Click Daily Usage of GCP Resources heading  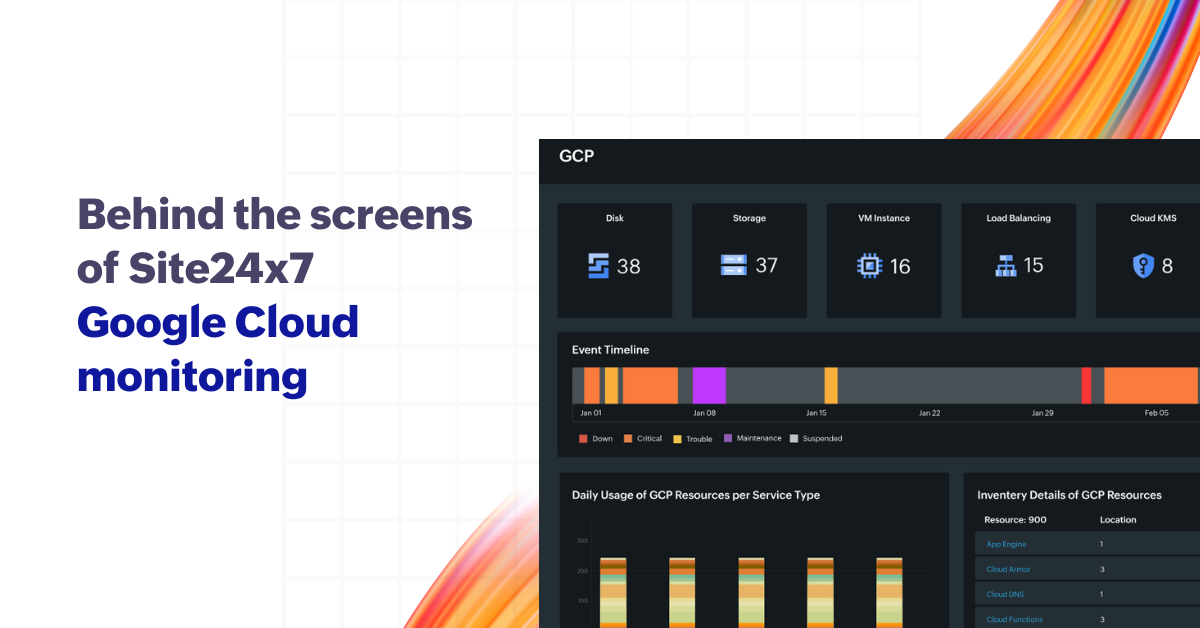pyautogui.click(x=696, y=495)
